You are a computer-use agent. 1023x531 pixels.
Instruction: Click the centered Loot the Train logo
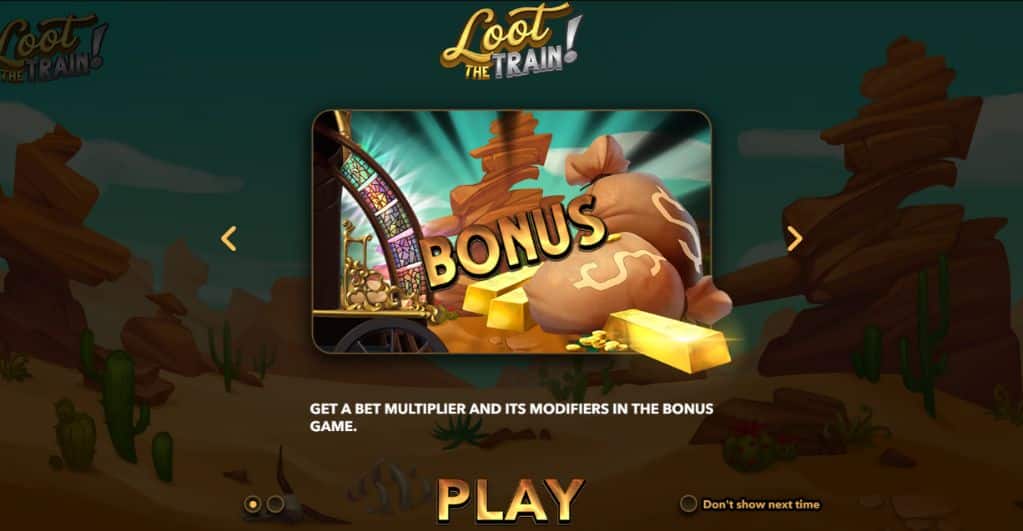tap(511, 42)
